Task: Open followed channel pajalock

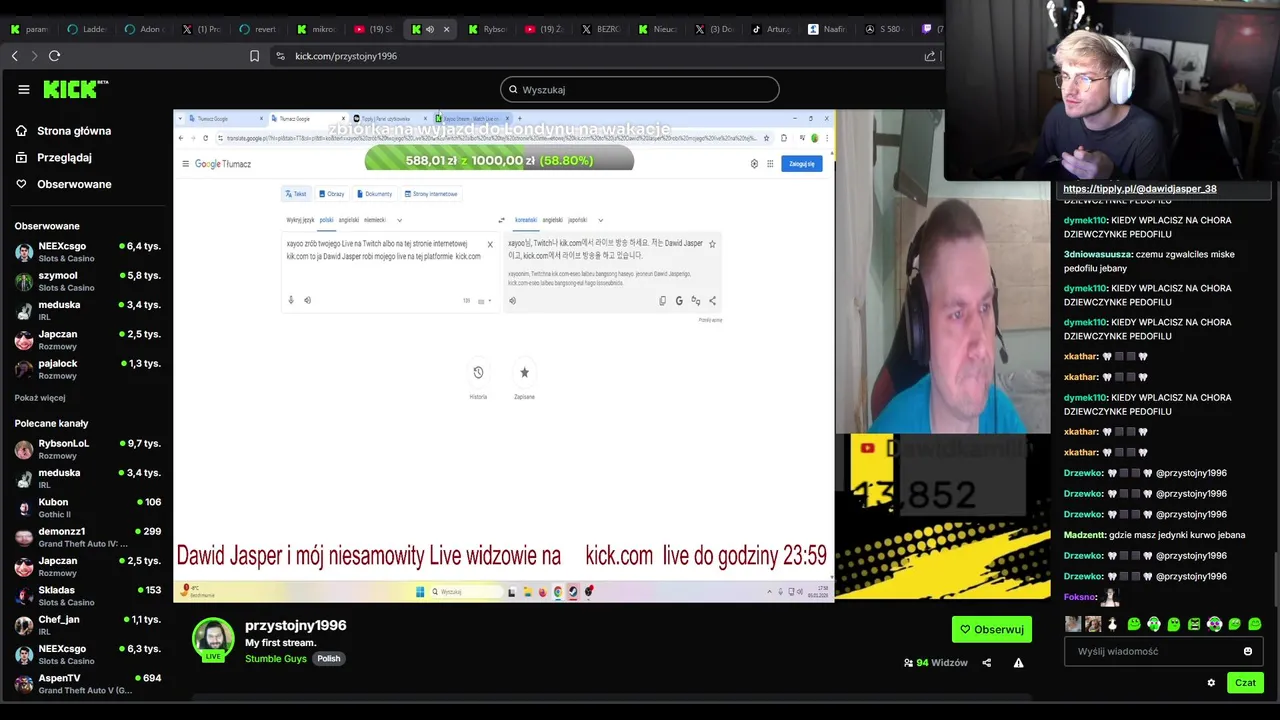Action: pos(88,369)
